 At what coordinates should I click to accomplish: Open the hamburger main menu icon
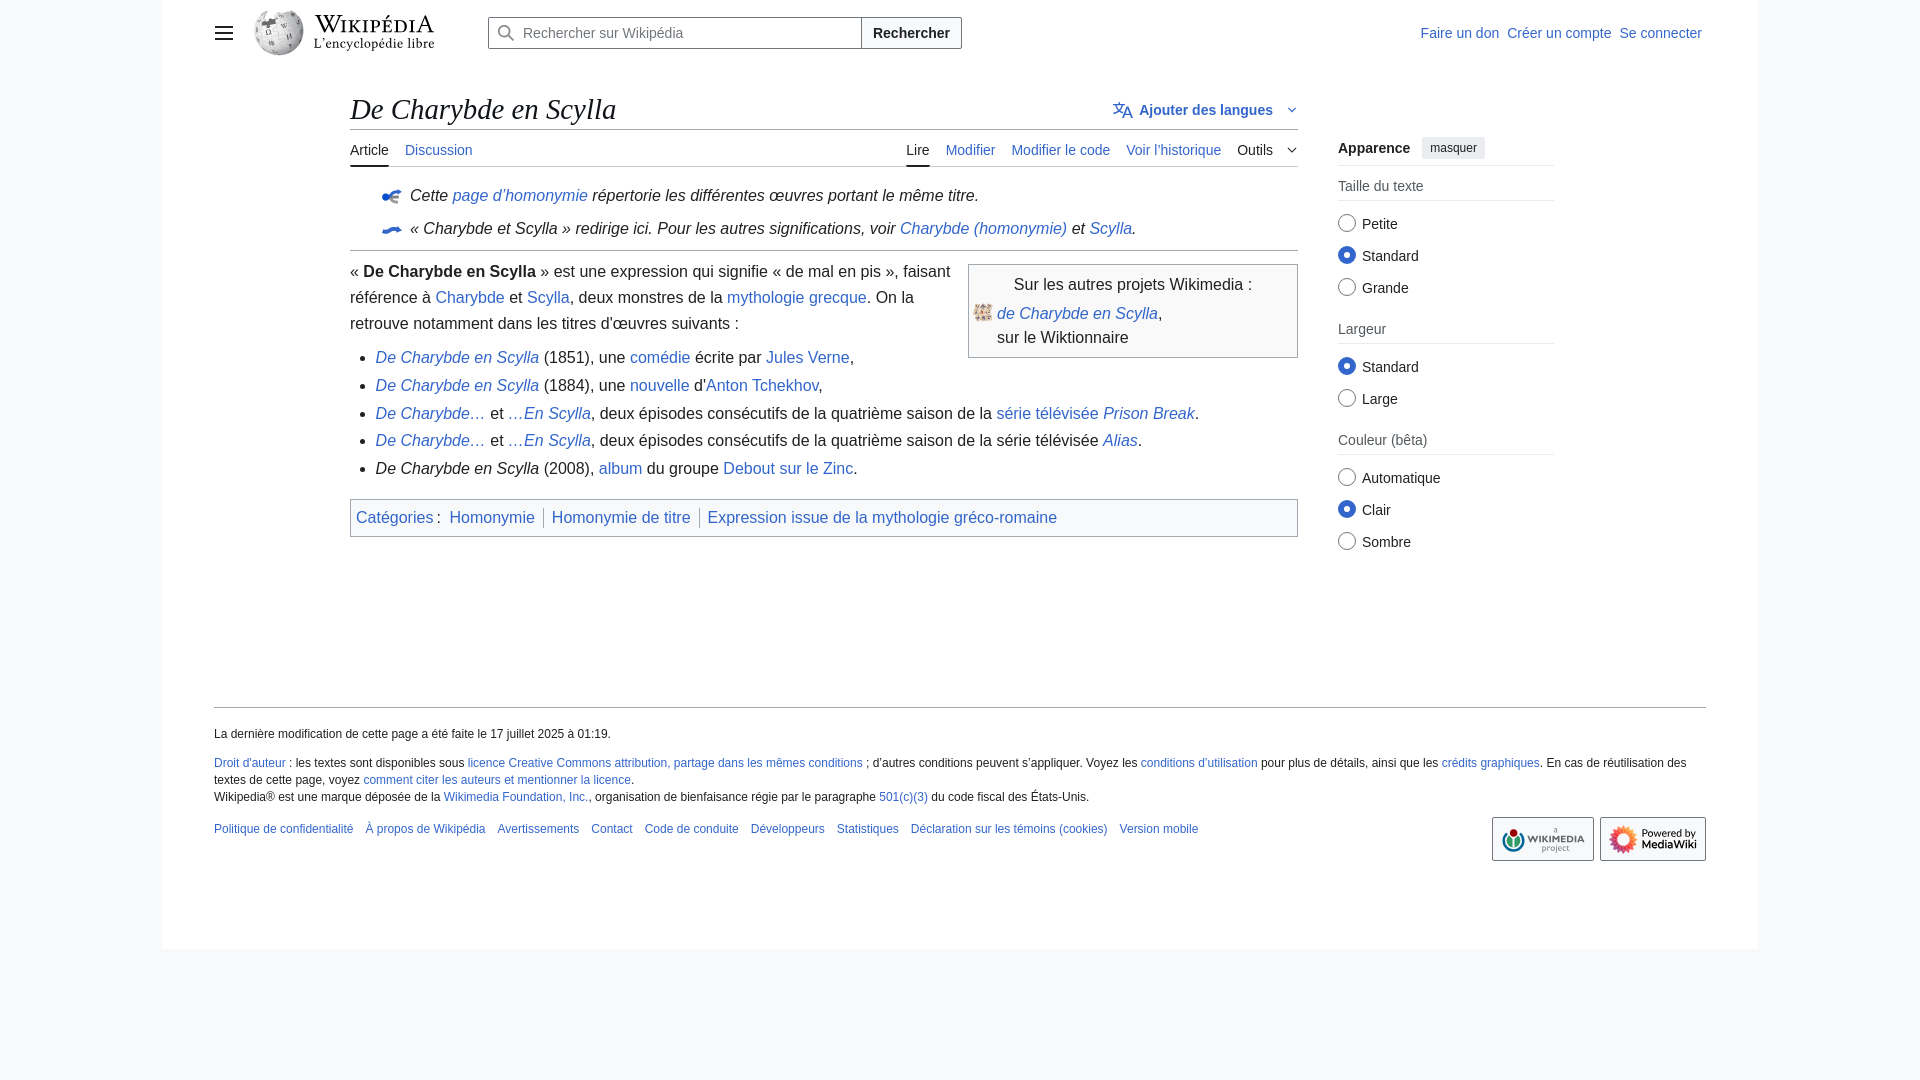224,33
